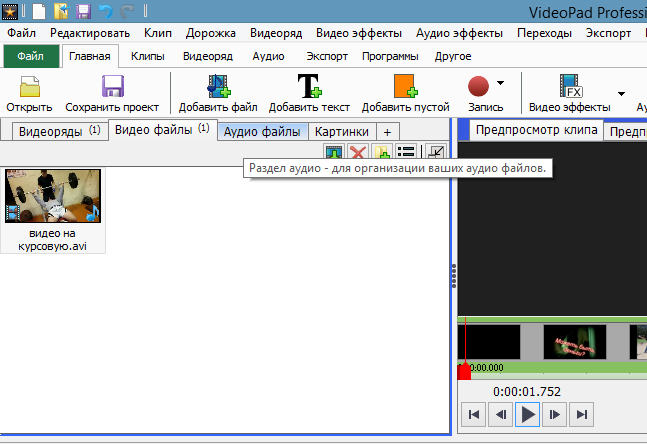Add a new bin tab with plus
Image resolution: width=647 pixels, height=444 pixels.
click(x=387, y=132)
